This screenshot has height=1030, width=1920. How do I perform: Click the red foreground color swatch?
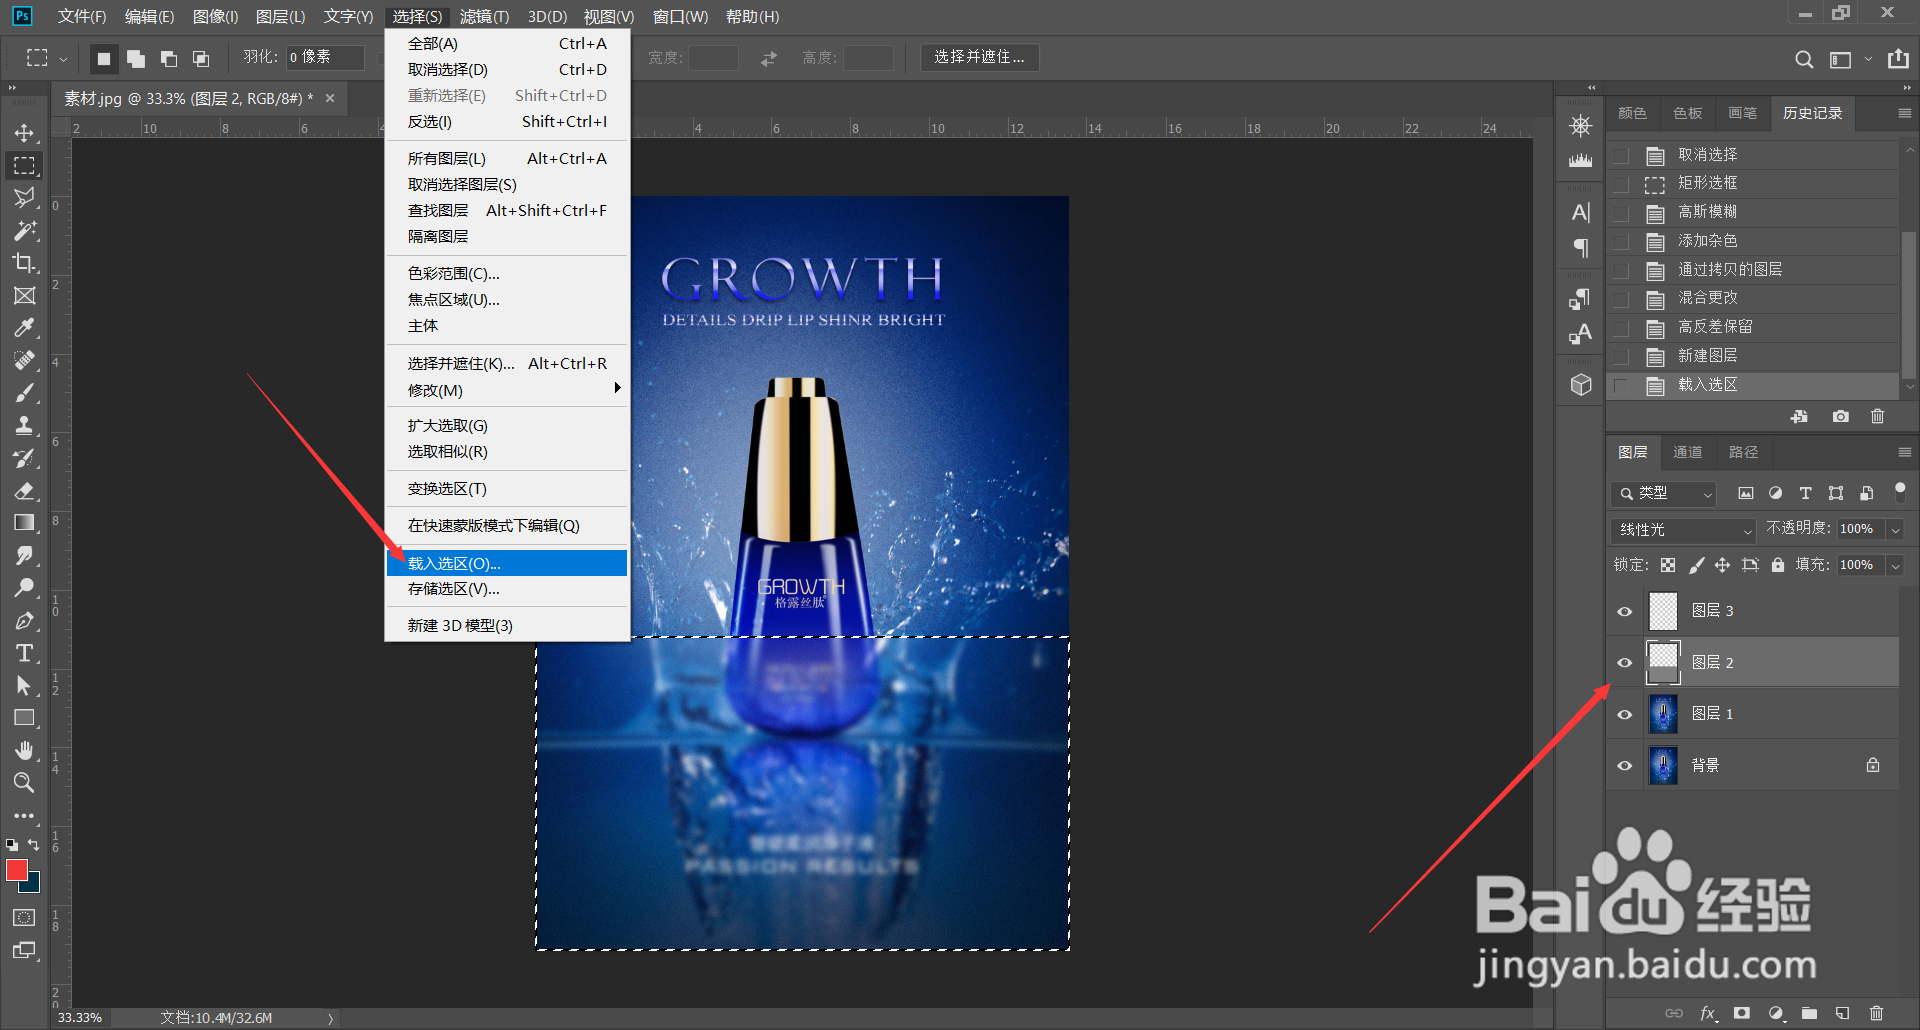click(x=17, y=870)
